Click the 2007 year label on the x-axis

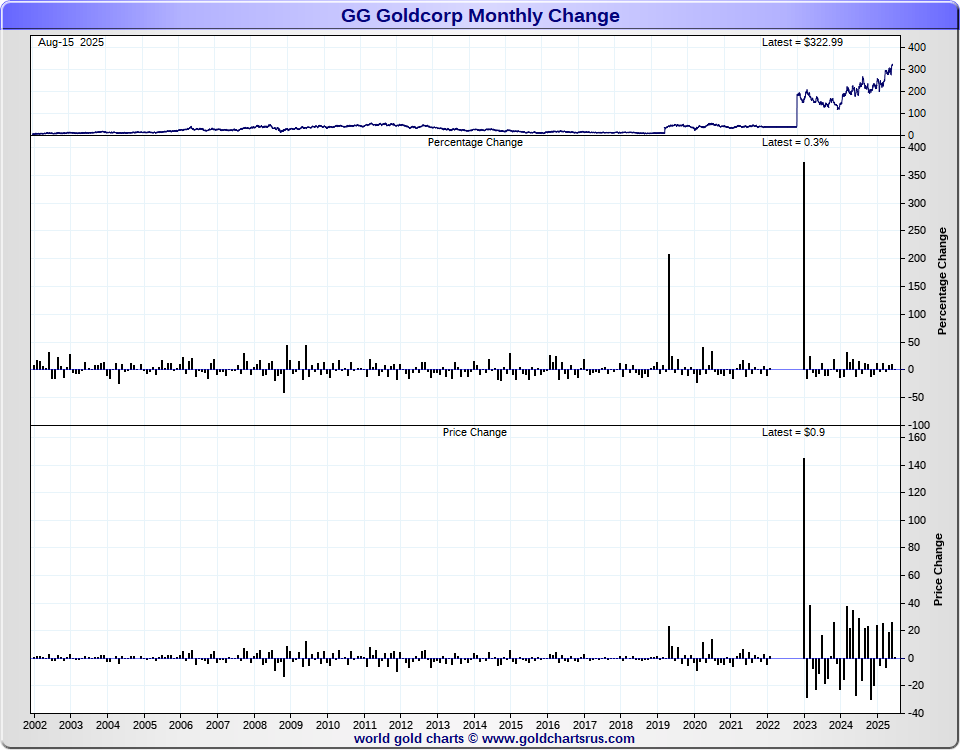217,726
